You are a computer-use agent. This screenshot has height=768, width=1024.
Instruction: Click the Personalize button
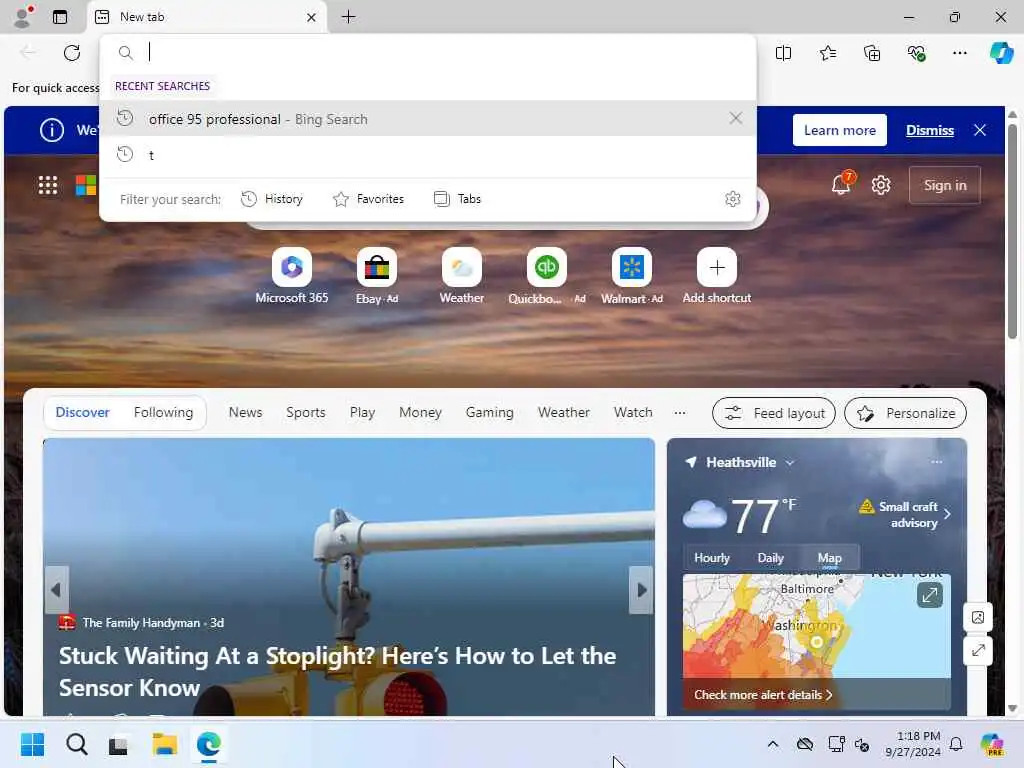905,413
